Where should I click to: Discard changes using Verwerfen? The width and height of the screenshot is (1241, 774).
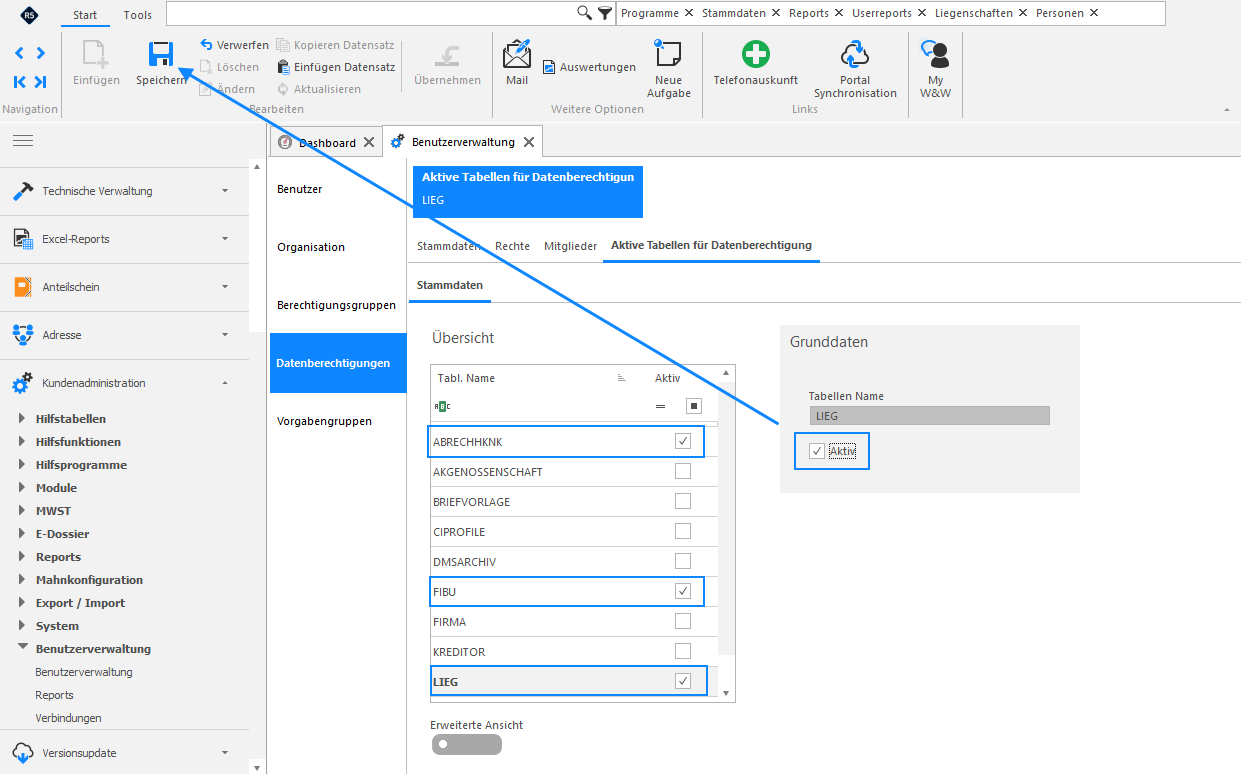pos(234,45)
